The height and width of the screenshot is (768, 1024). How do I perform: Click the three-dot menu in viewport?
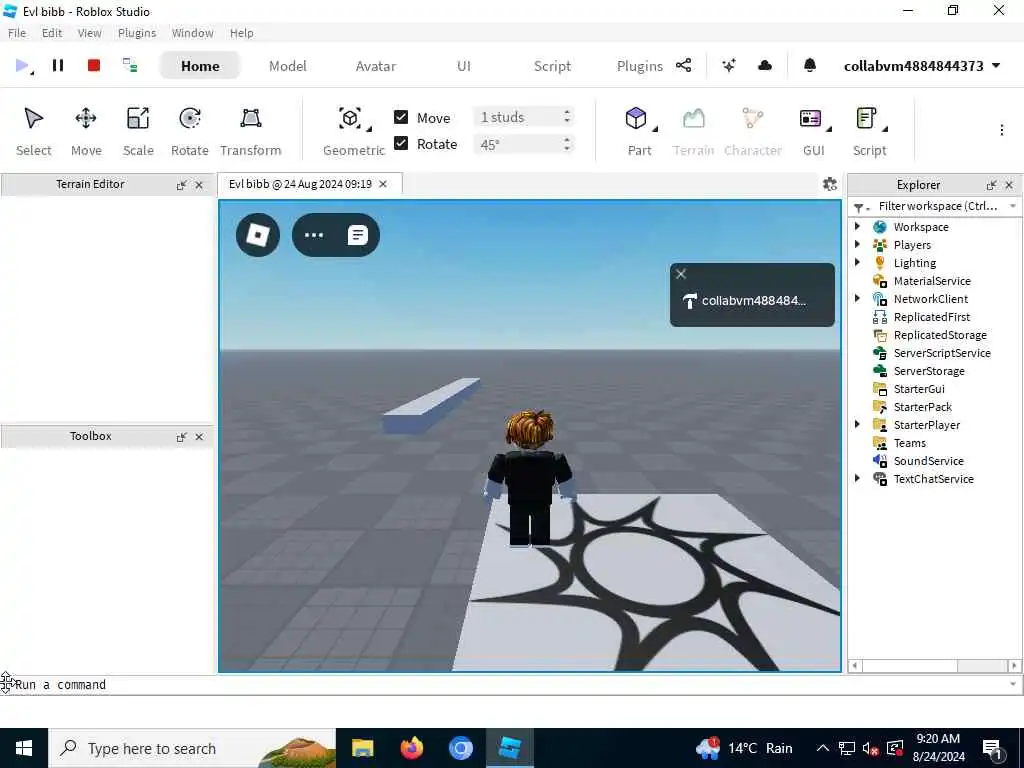tap(314, 235)
